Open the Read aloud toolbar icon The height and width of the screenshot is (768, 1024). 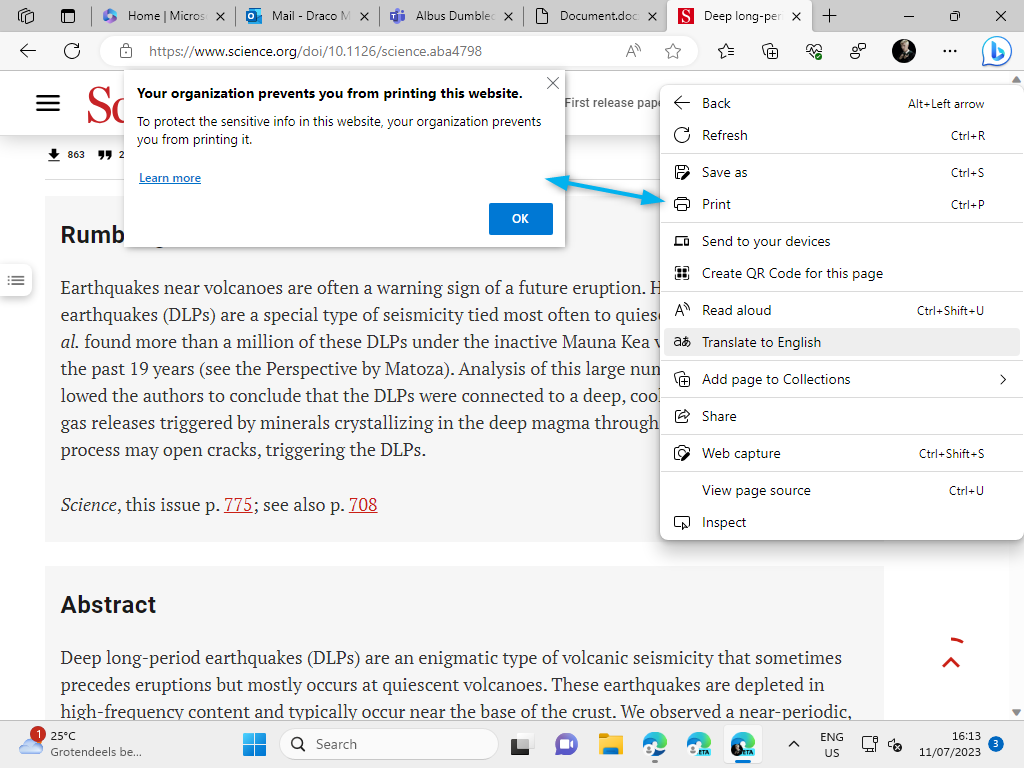pos(633,51)
